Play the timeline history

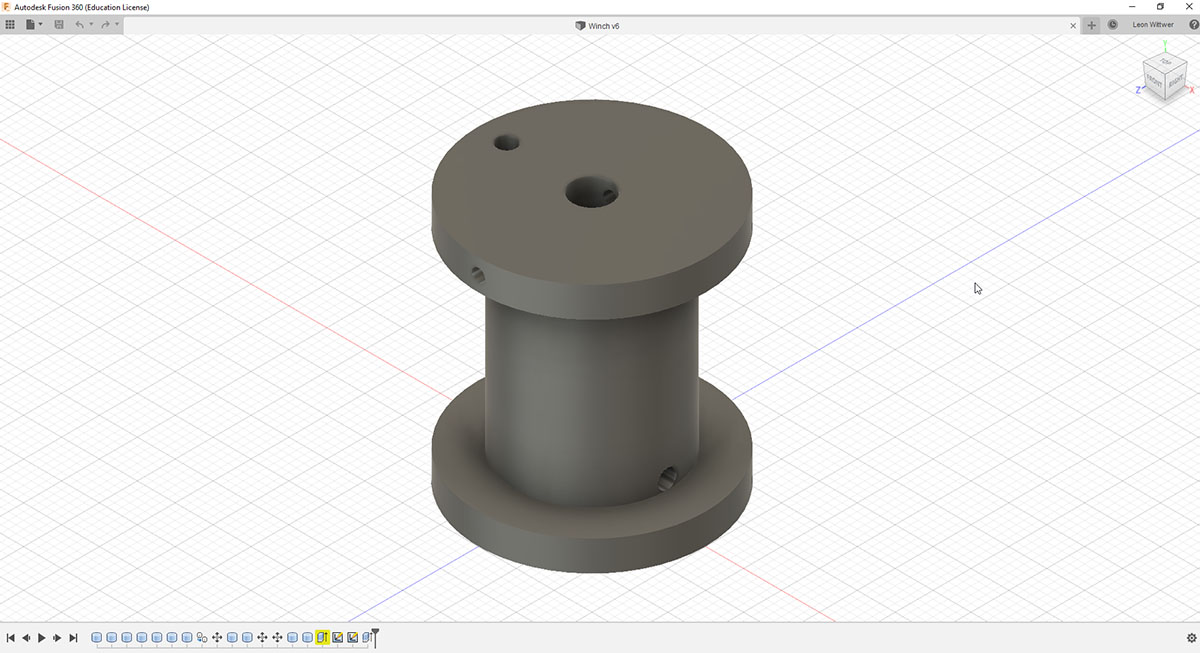(x=42, y=638)
